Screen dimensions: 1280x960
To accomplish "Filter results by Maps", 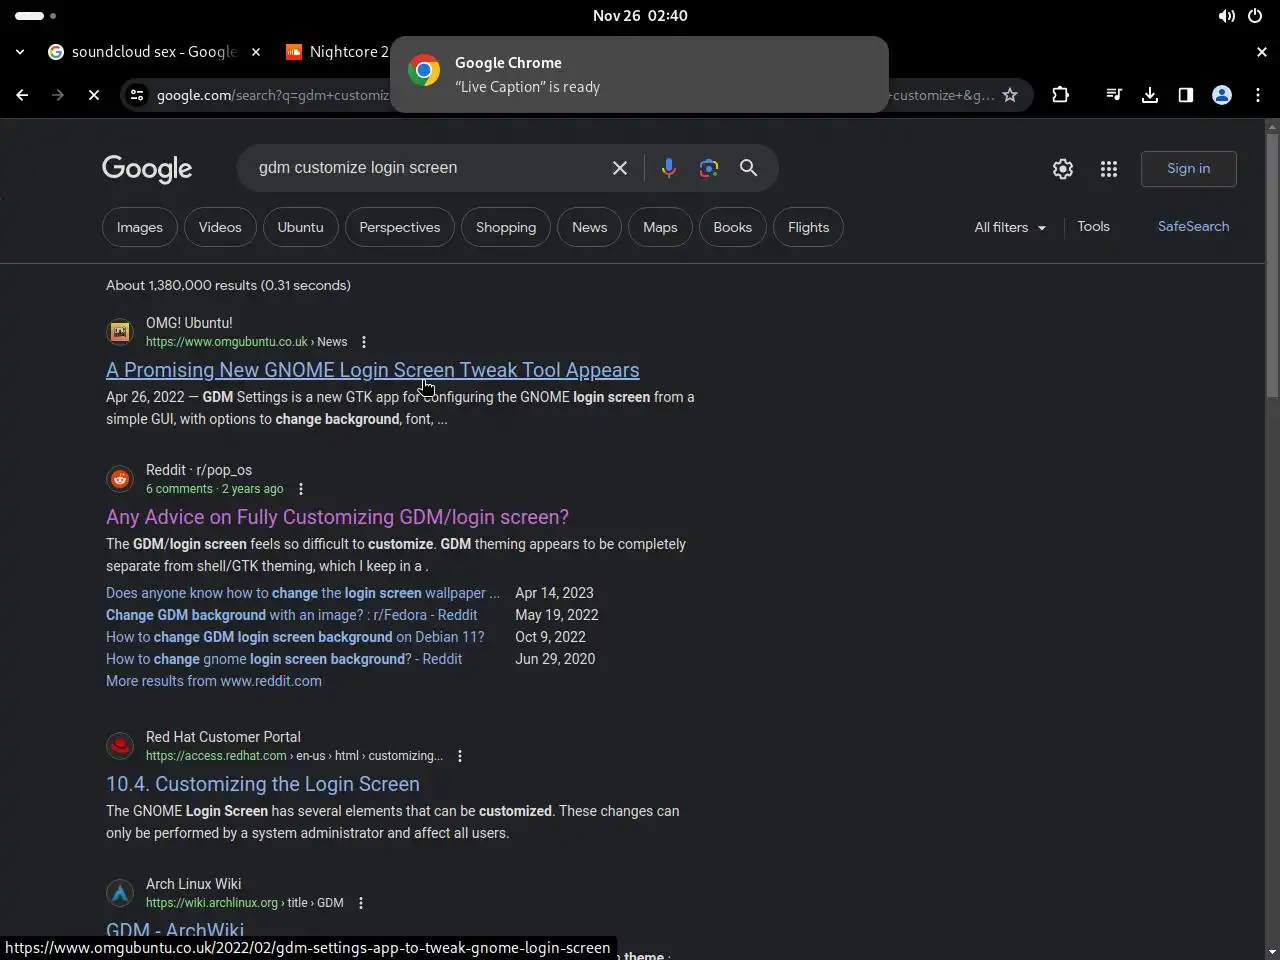I will pos(660,227).
